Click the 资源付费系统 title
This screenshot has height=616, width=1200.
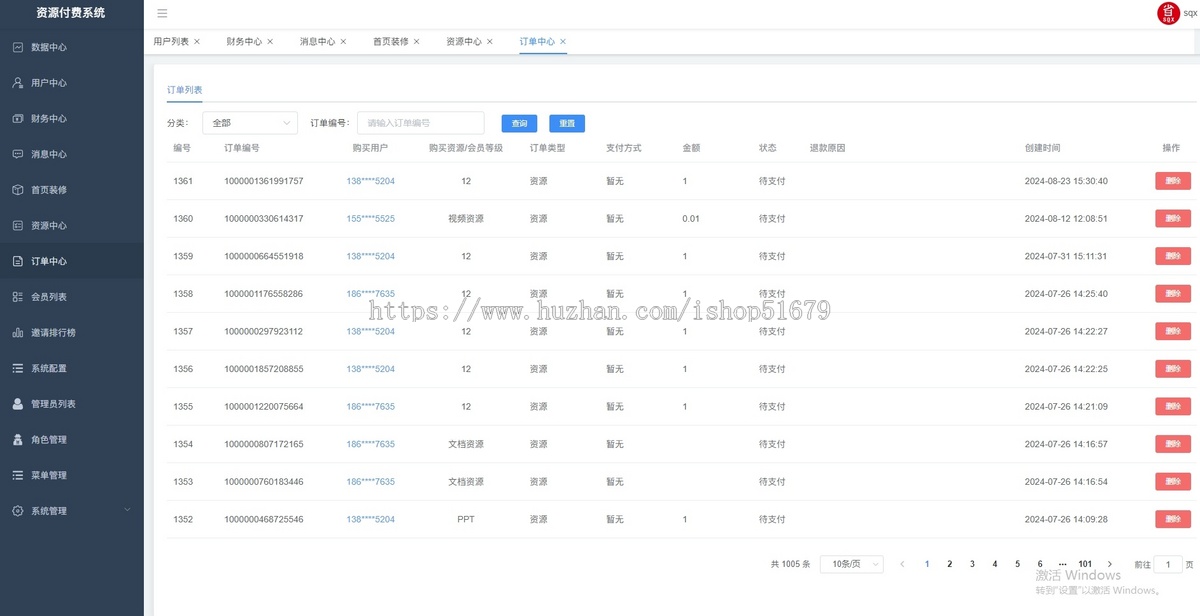click(x=70, y=13)
